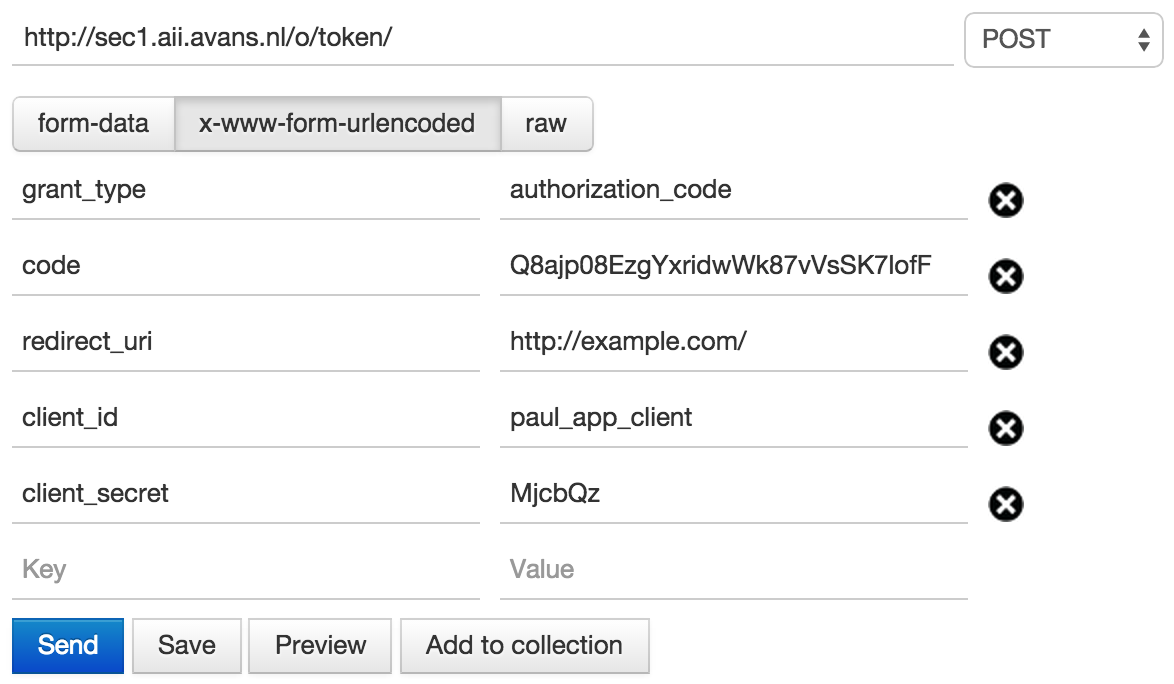The height and width of the screenshot is (684, 1174).
Task: Click Add to collection
Action: click(524, 646)
